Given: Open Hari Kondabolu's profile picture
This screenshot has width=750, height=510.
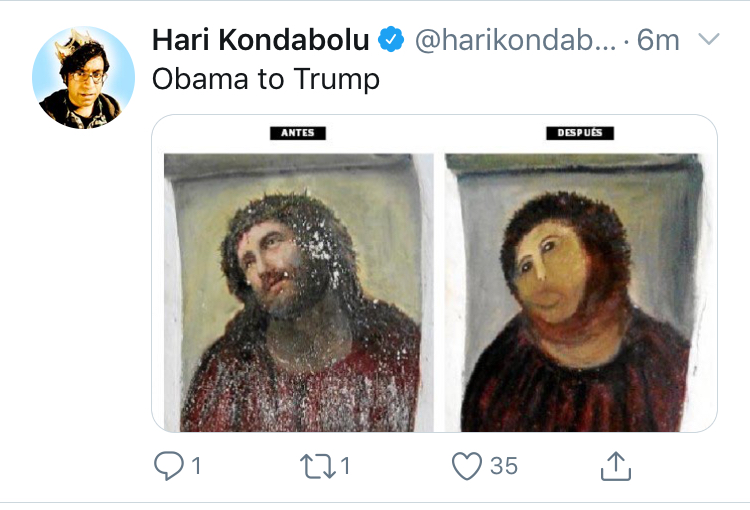Looking at the screenshot, I should 83,78.
